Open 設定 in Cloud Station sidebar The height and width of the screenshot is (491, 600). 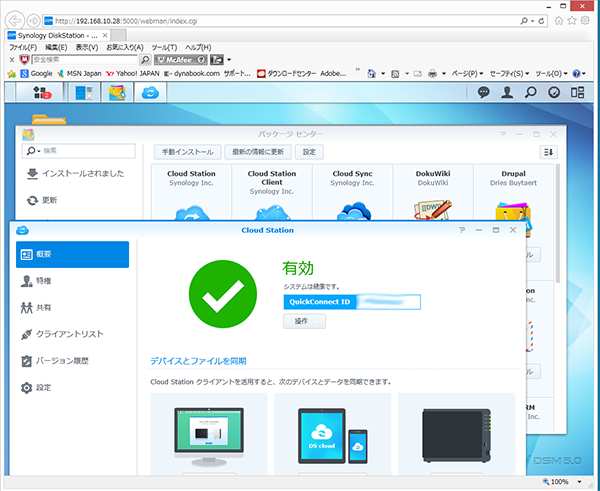(72, 388)
